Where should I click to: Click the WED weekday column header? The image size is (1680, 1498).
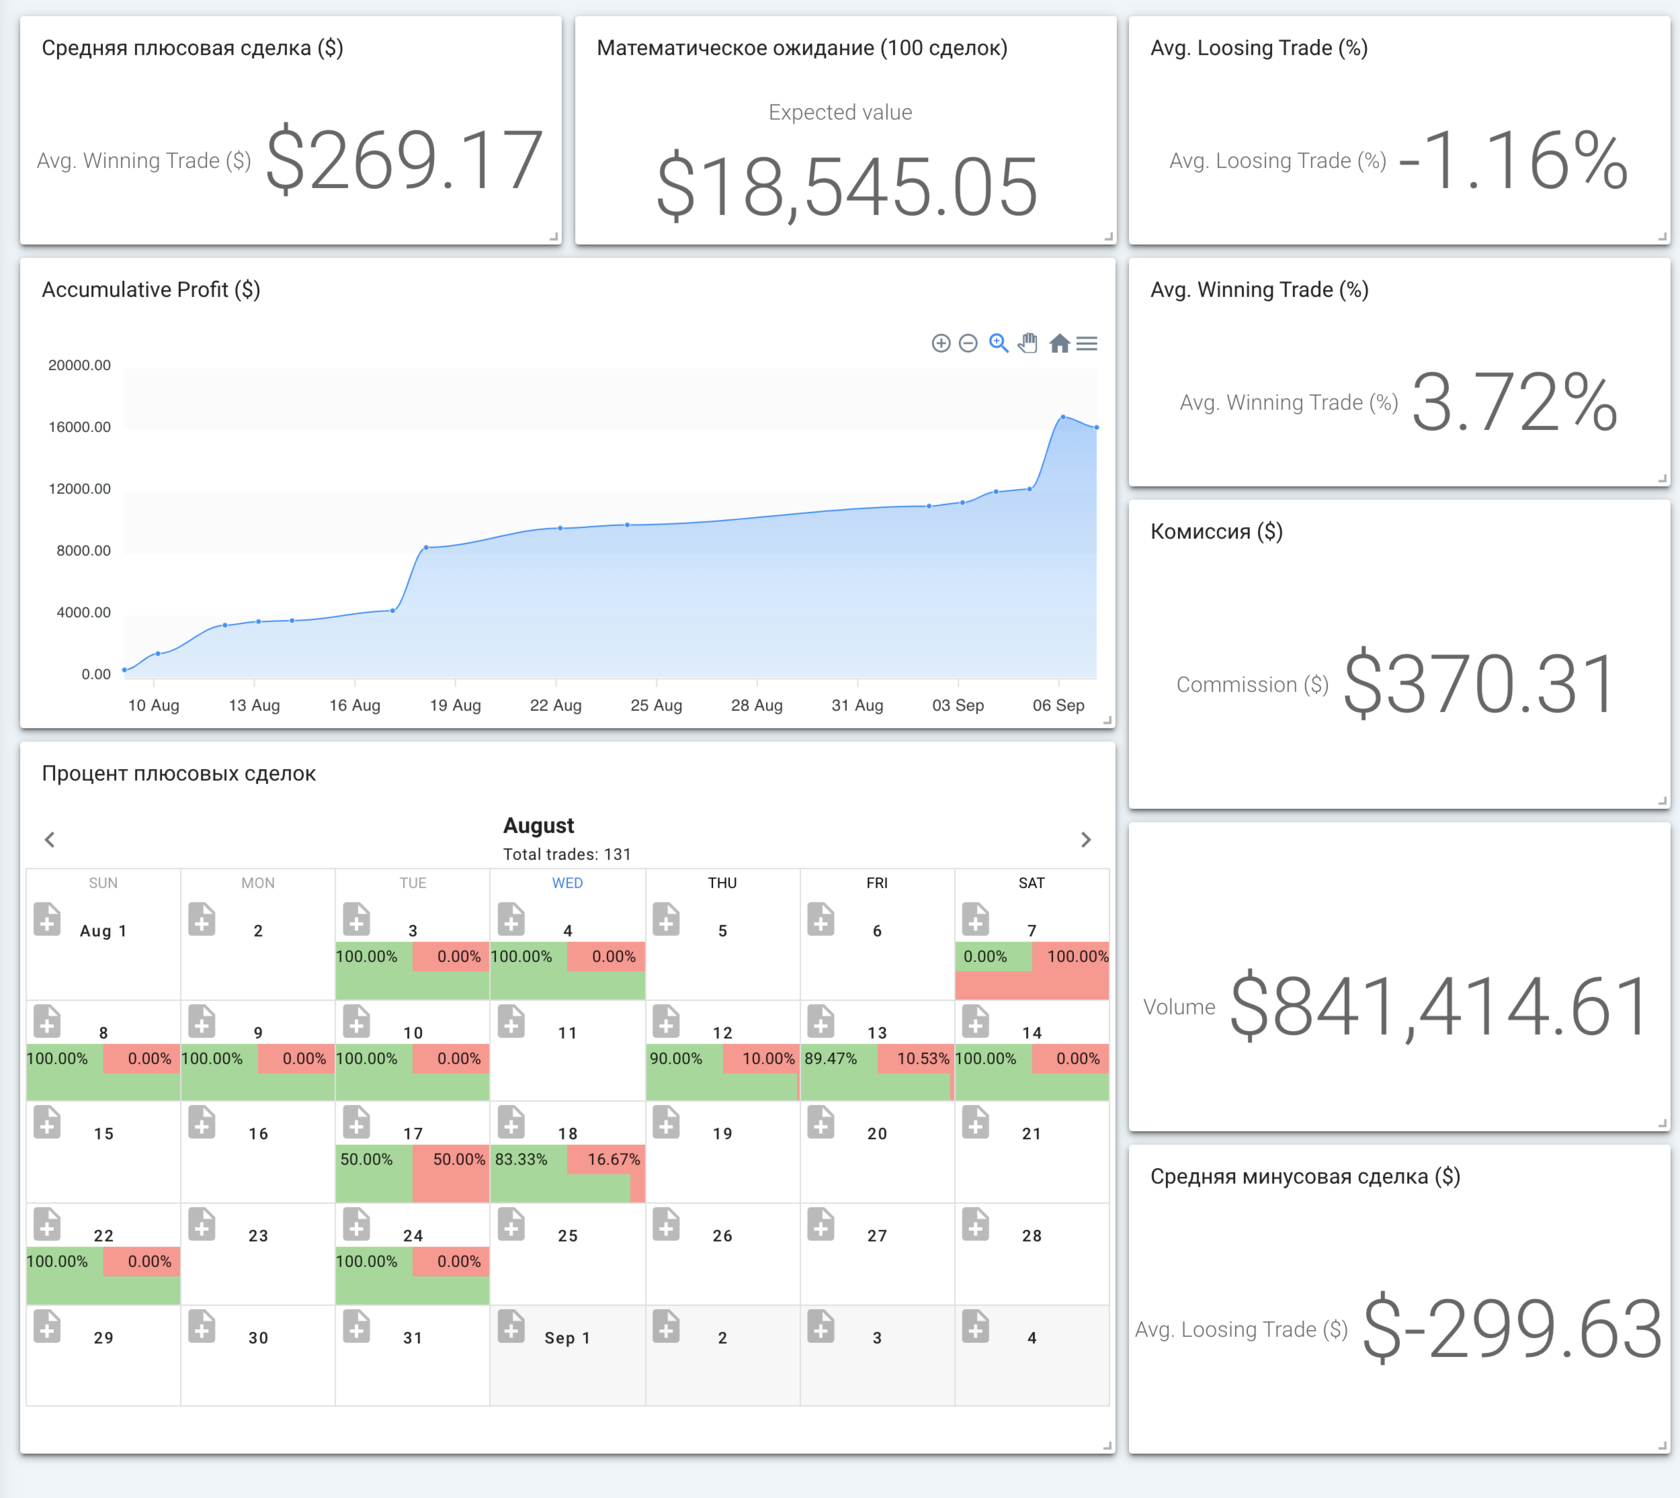(x=567, y=882)
